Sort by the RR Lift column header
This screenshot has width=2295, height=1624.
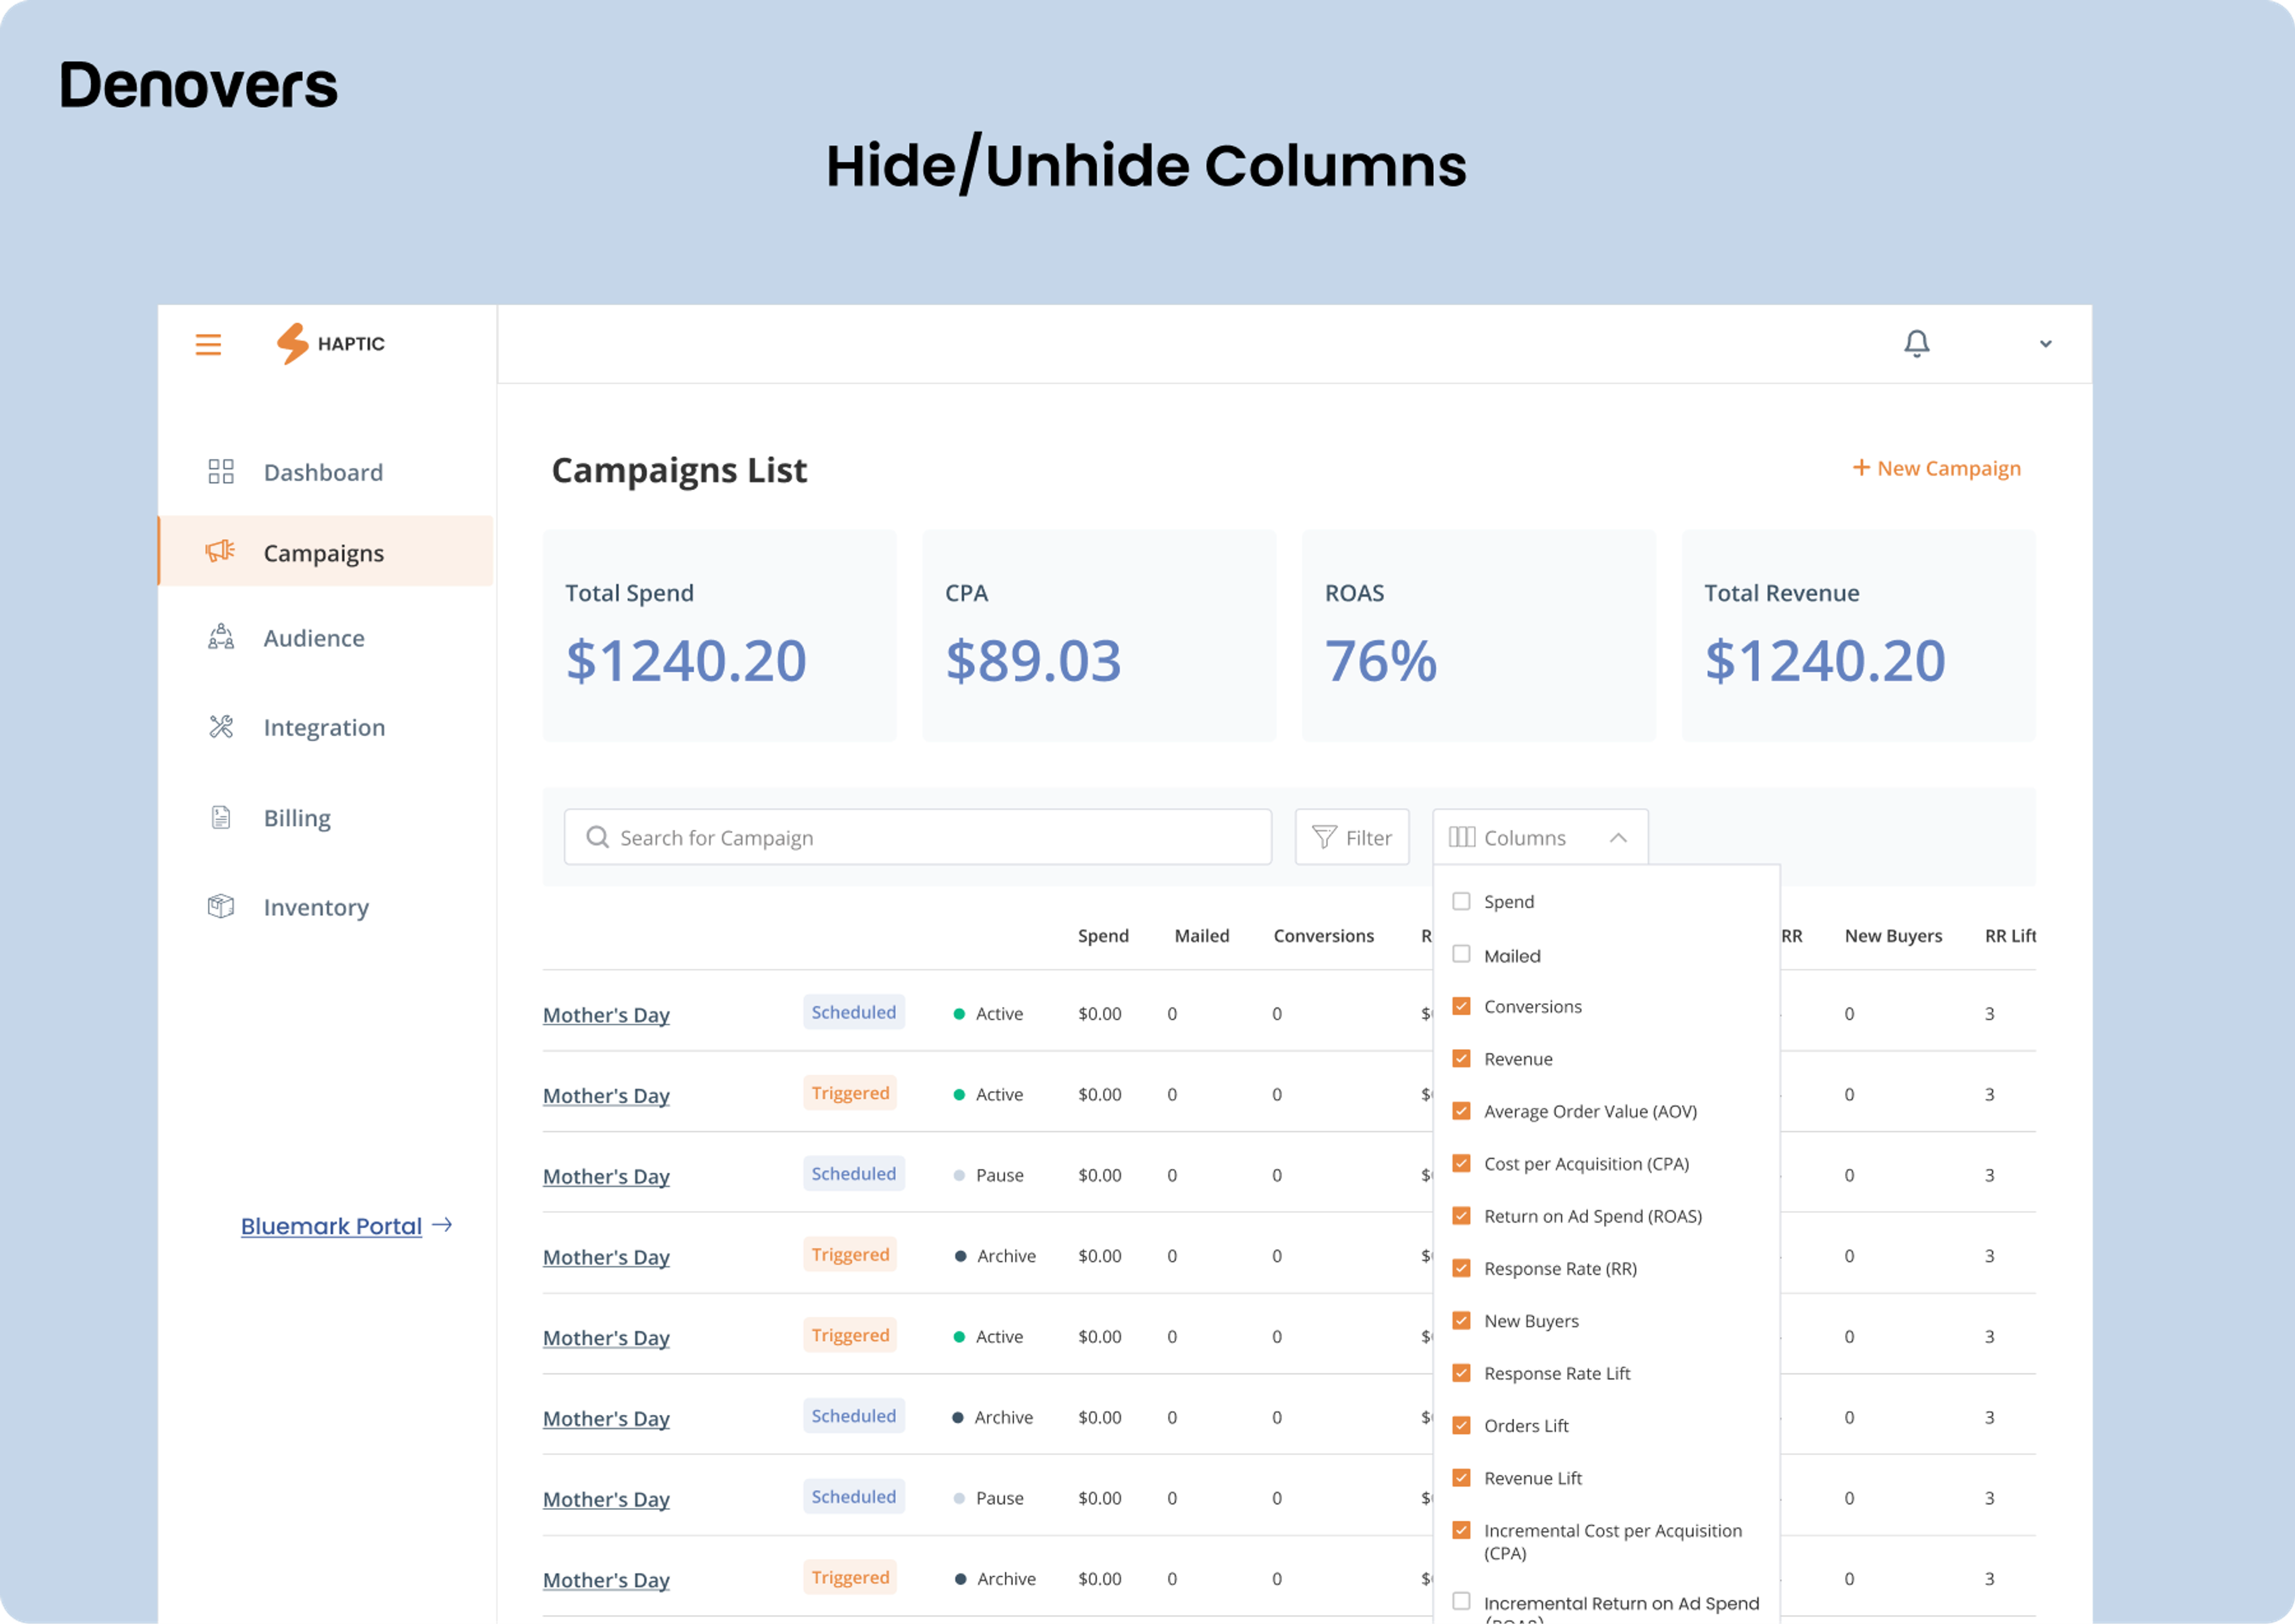pos(2010,936)
